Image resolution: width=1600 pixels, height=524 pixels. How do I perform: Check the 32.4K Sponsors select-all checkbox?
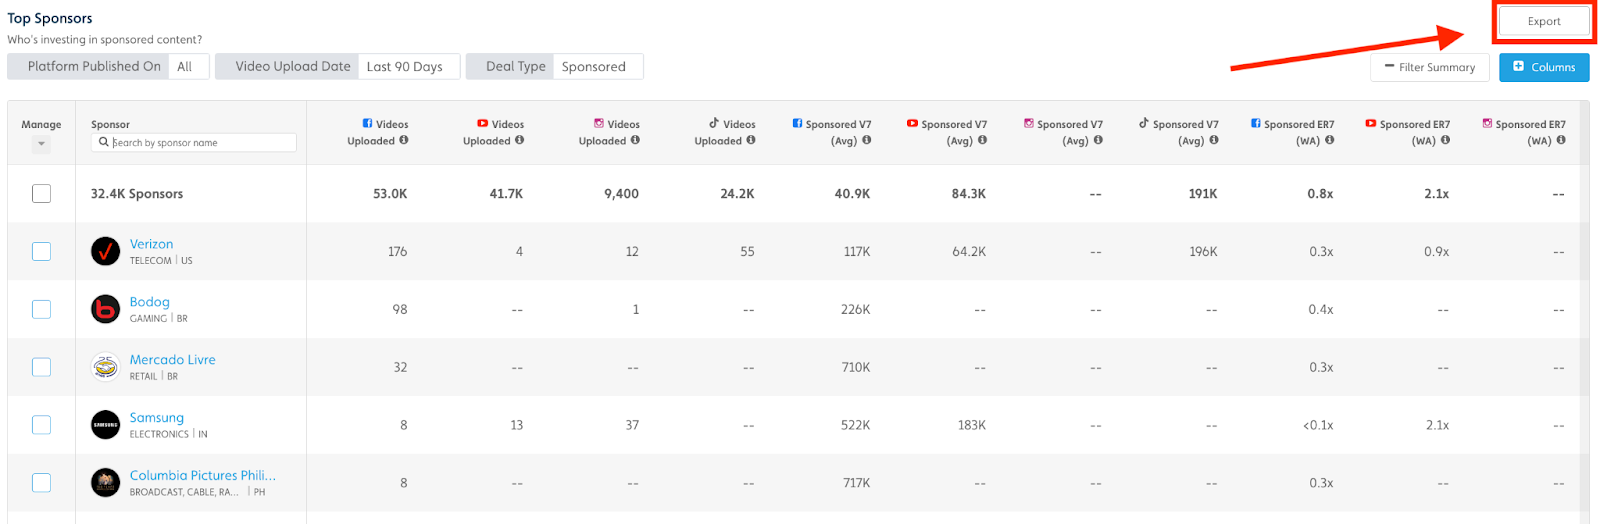coord(41,193)
